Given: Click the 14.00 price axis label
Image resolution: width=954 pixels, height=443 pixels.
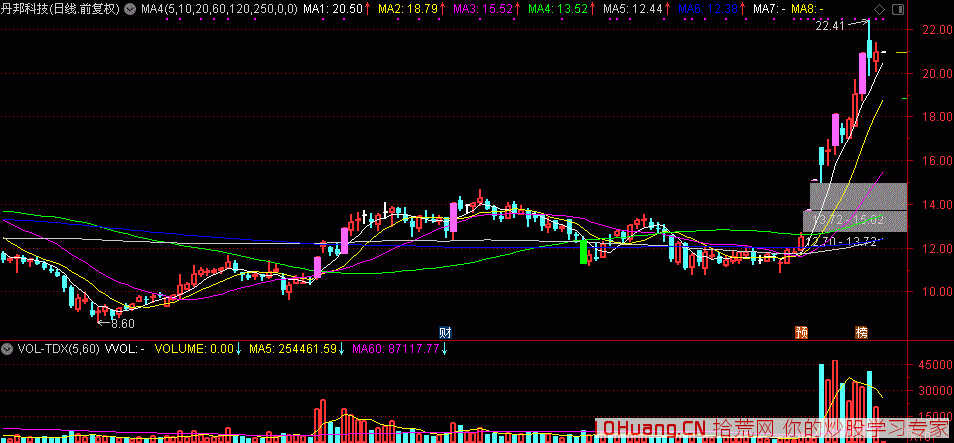Looking at the screenshot, I should point(936,204).
